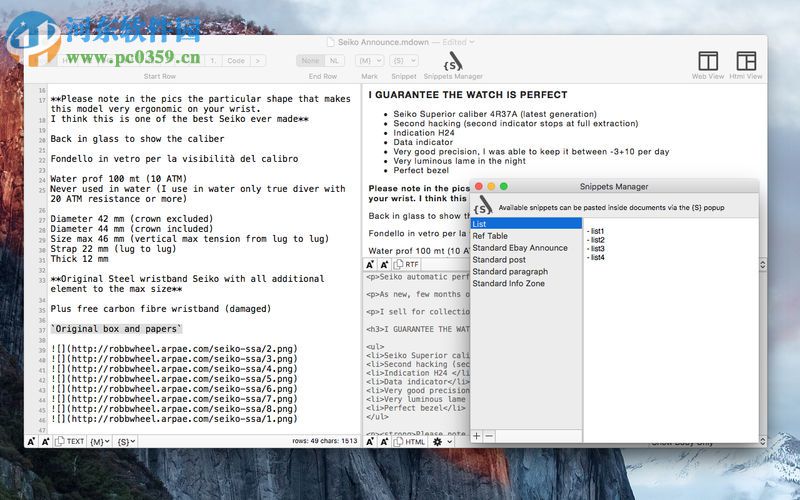Open the {S} popup in the editor bottom bar
Image resolution: width=800 pixels, height=500 pixels.
click(126, 441)
